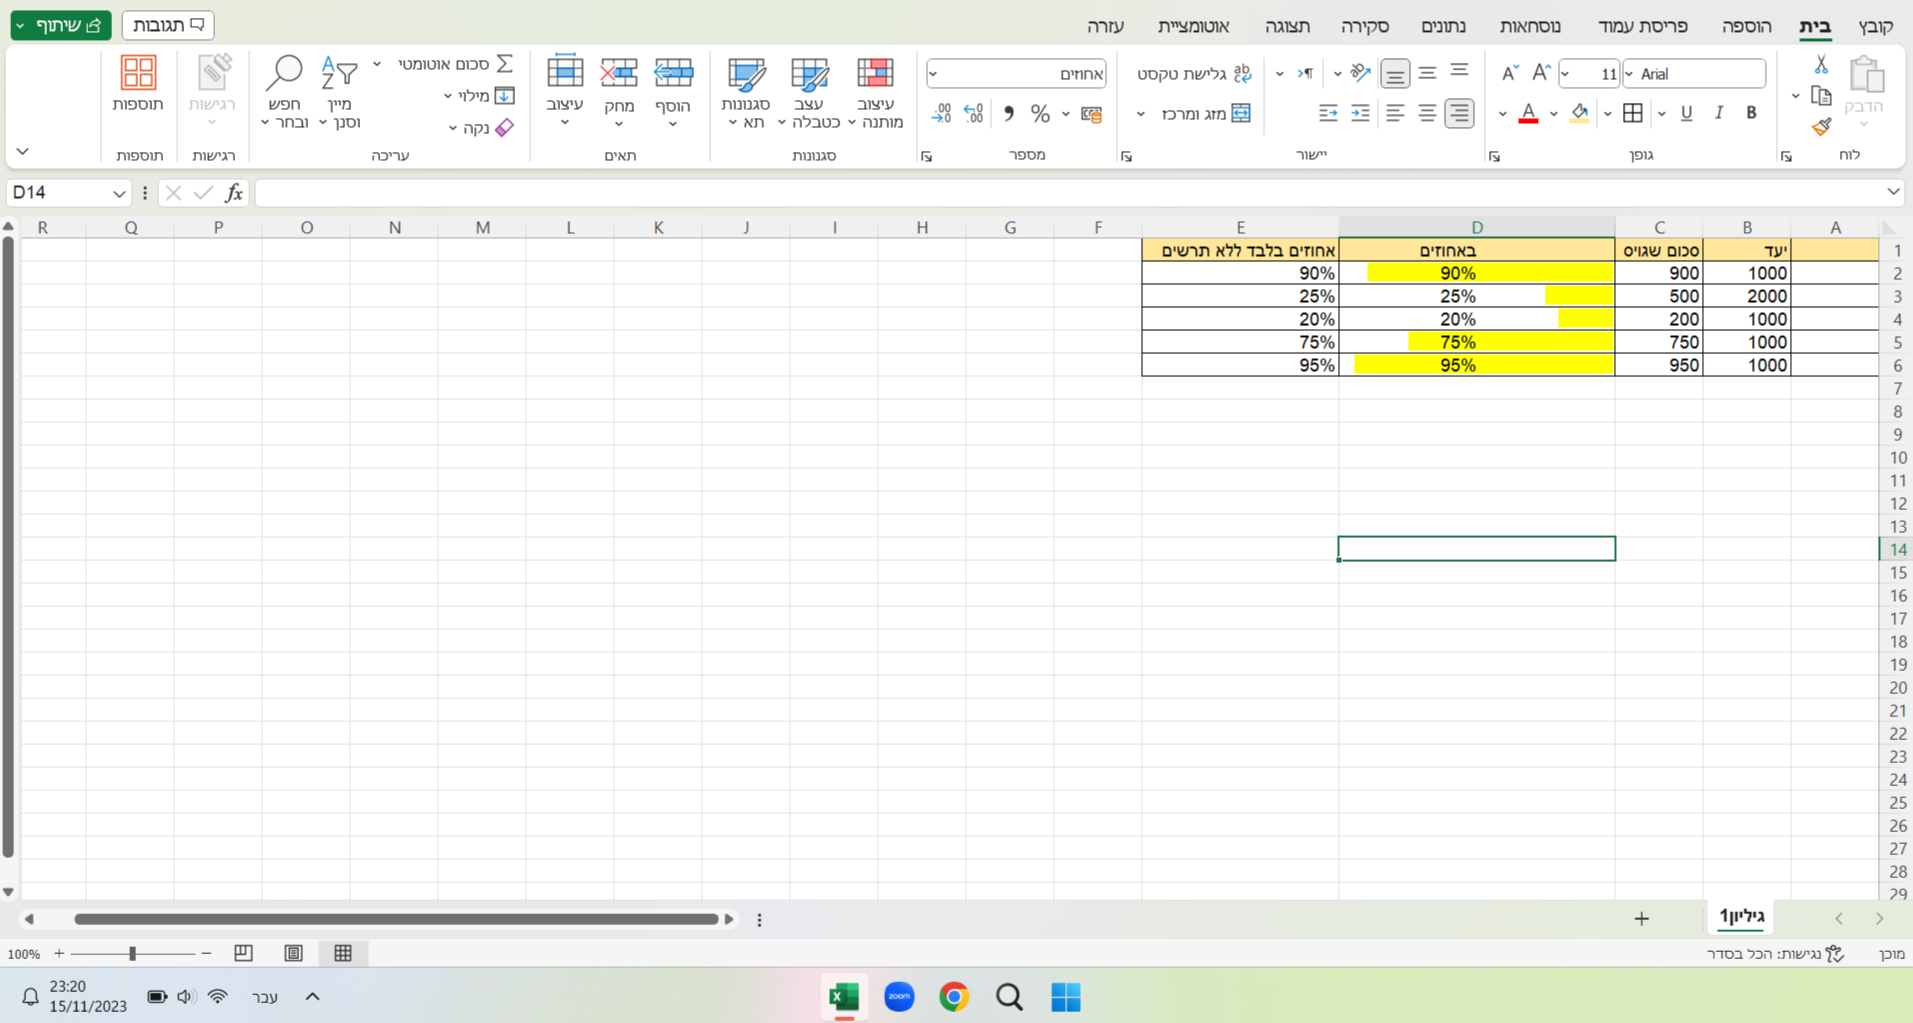This screenshot has height=1023, width=1913.
Task: Open AutoSum (סכום אוטומטי) dropdown arrow
Action: 377,64
